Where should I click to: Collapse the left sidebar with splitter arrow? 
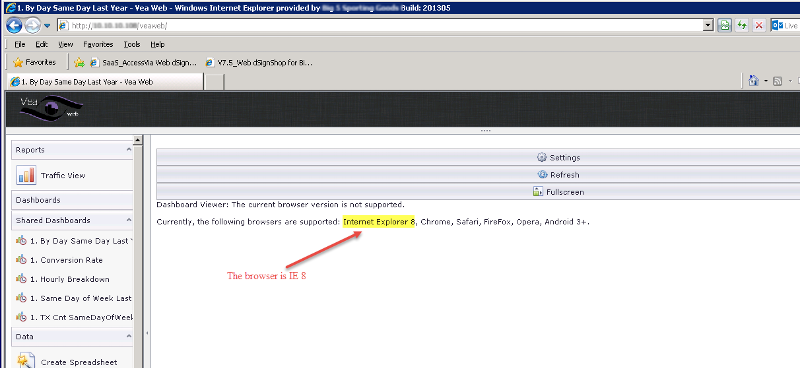[147, 333]
